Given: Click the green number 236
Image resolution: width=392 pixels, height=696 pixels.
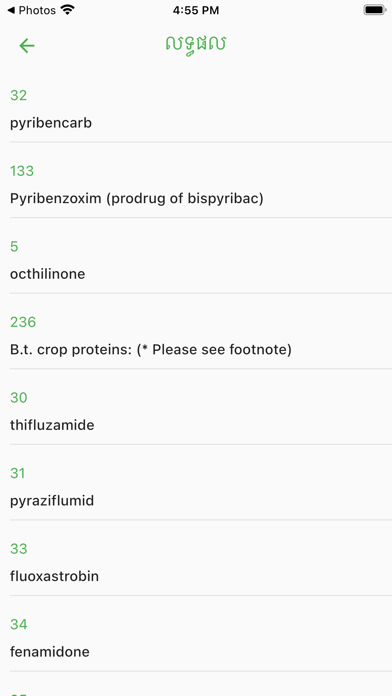Looking at the screenshot, I should point(23,322).
